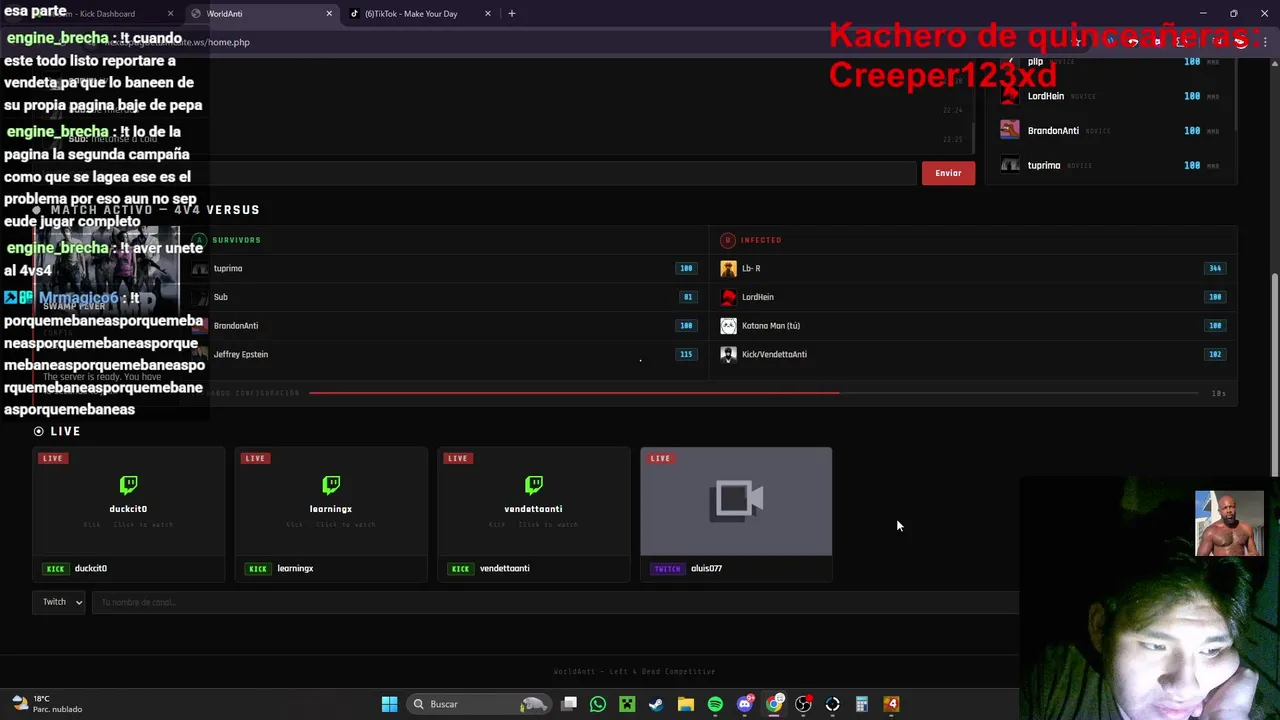Open vendettaanti live stream card

533,514
